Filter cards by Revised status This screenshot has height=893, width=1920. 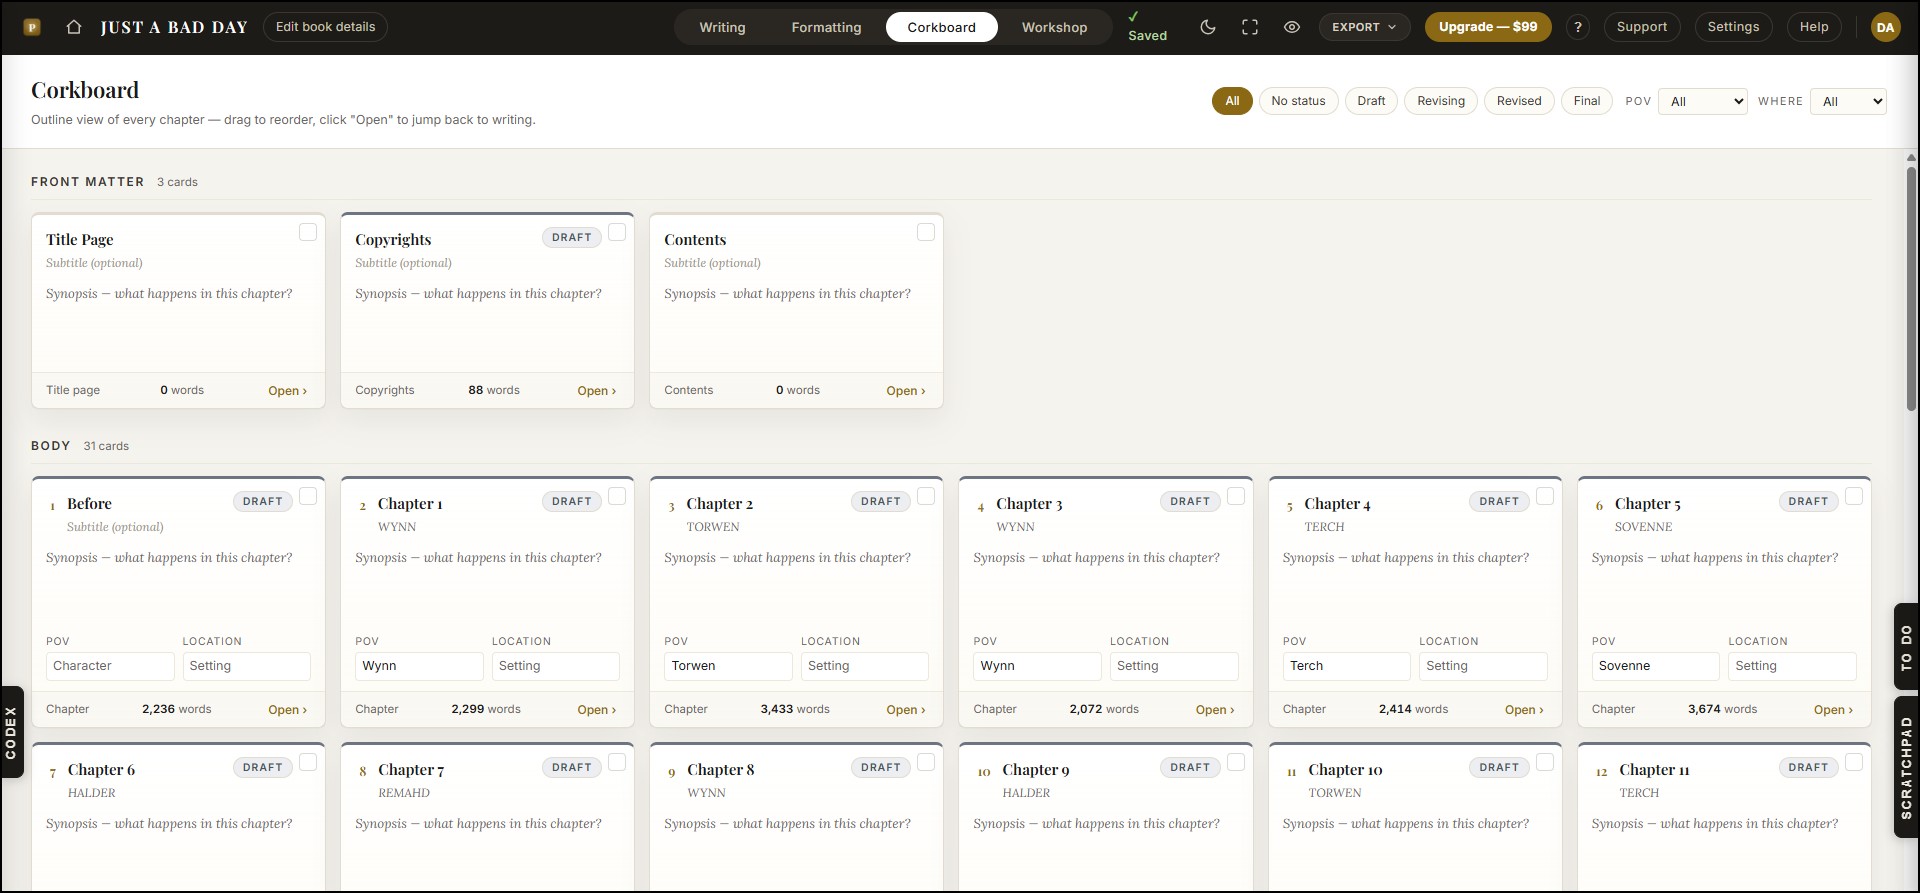(x=1519, y=101)
